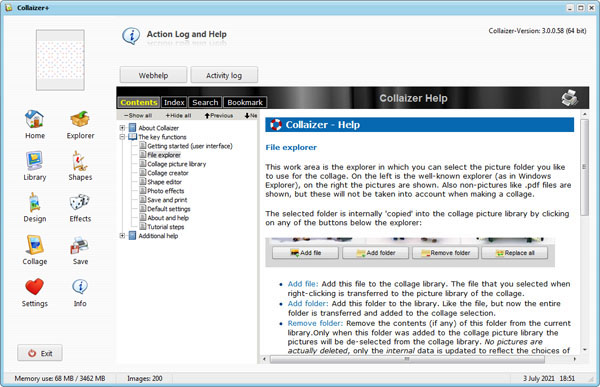Screen dimensions: 600x387
Task: Click the Replace all button in help image
Action: 514,253
